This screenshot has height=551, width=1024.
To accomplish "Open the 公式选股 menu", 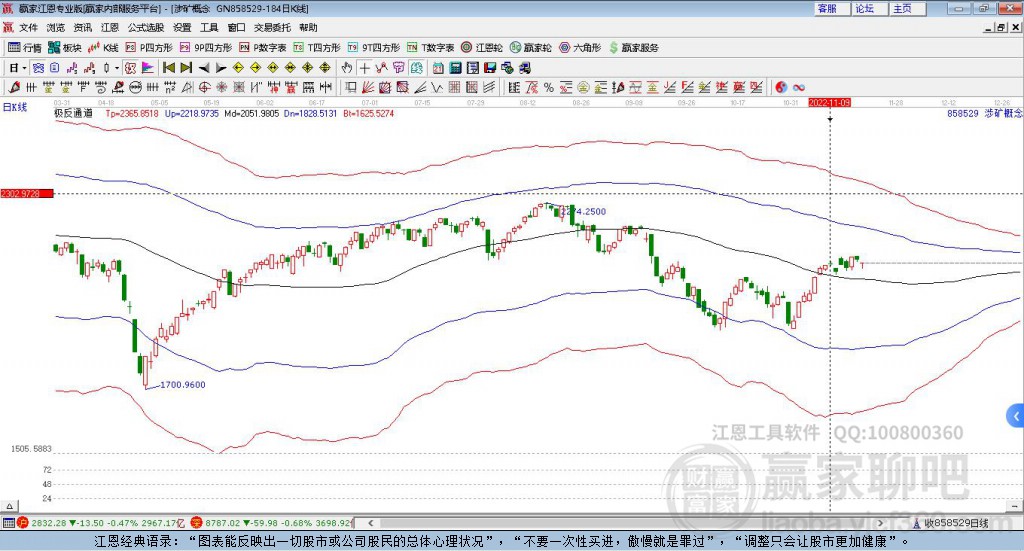I will click(146, 27).
